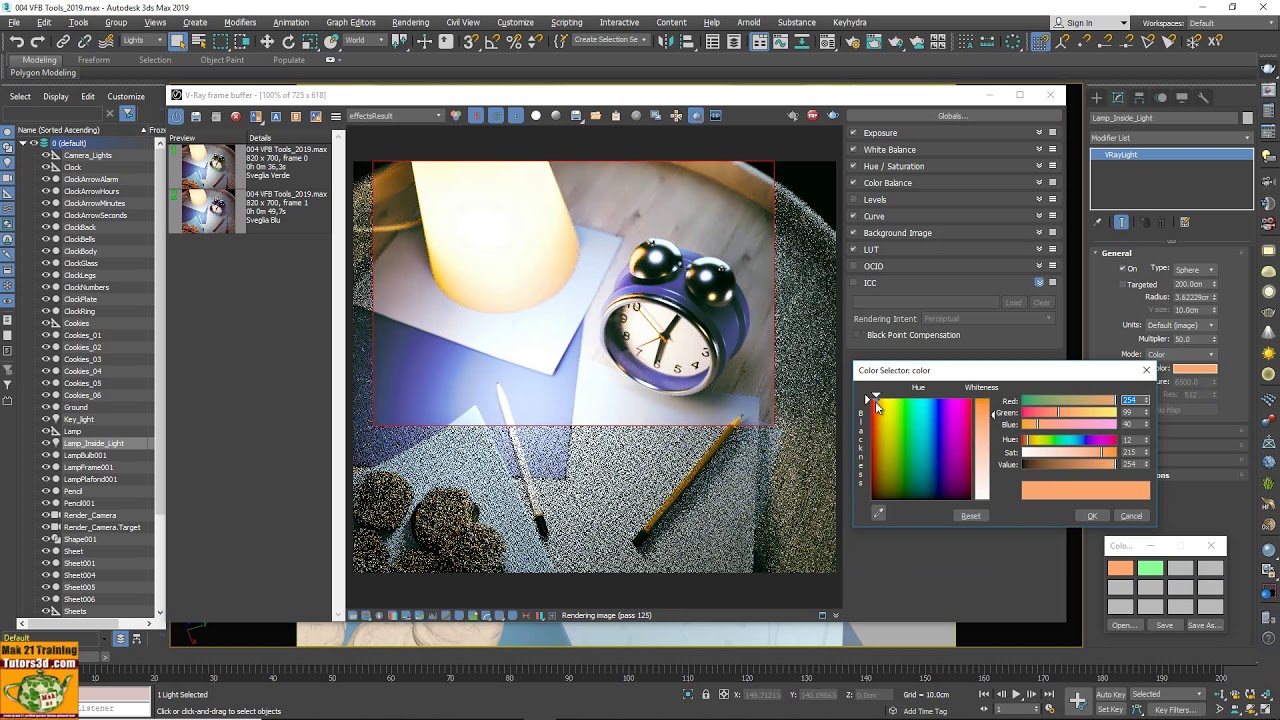Click the stop rendering red icon in VFB
The image size is (1280, 720).
(812, 116)
